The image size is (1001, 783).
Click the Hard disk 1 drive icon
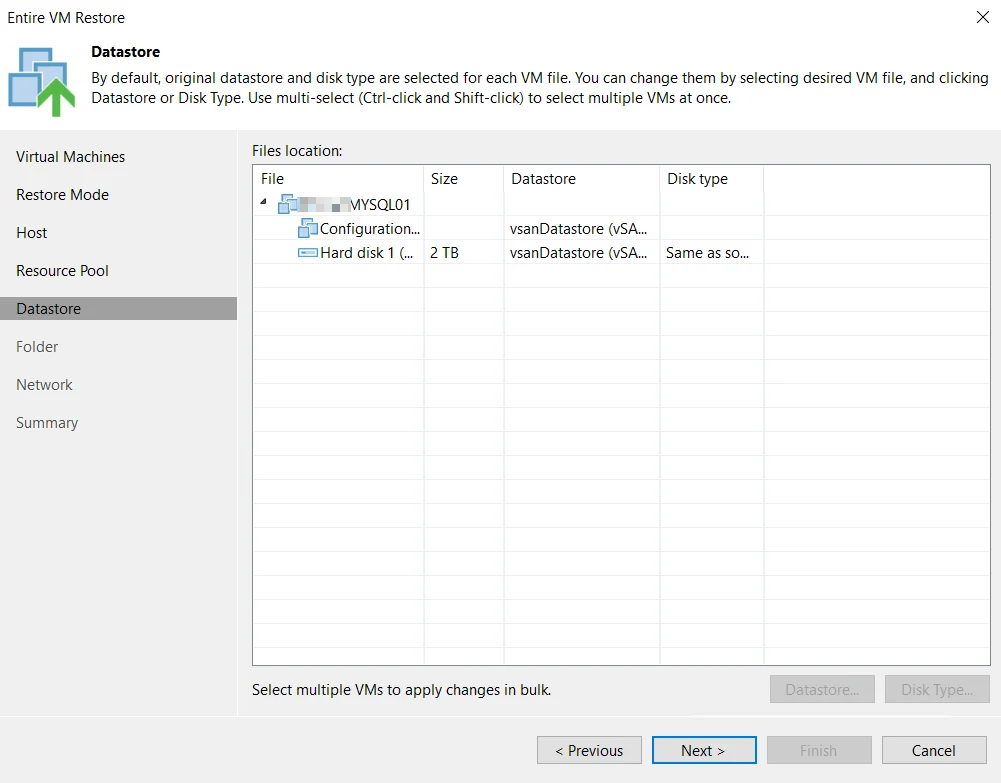pyautogui.click(x=308, y=253)
